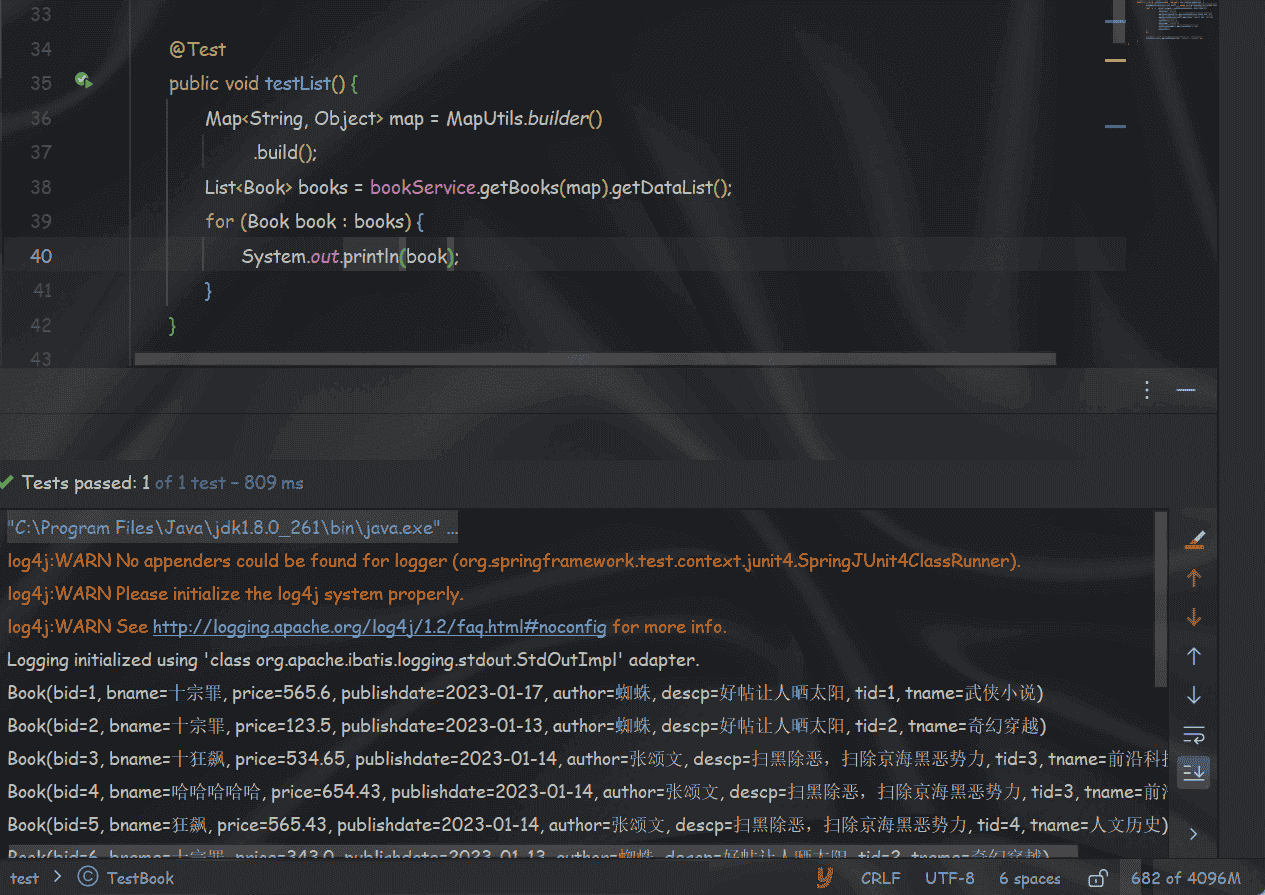Click 'Please initialize the log4j system properly' line
This screenshot has width=1265, height=895.
pos(235,594)
